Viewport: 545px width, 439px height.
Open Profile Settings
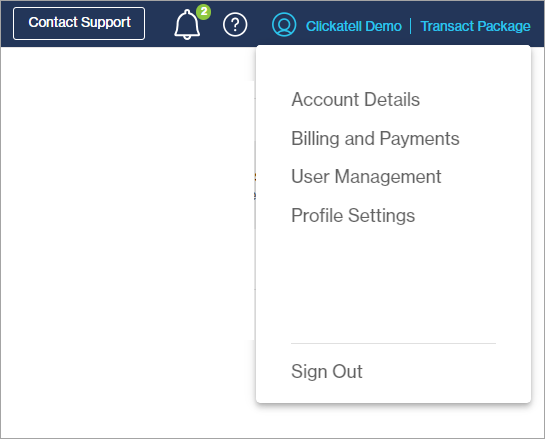tap(353, 216)
